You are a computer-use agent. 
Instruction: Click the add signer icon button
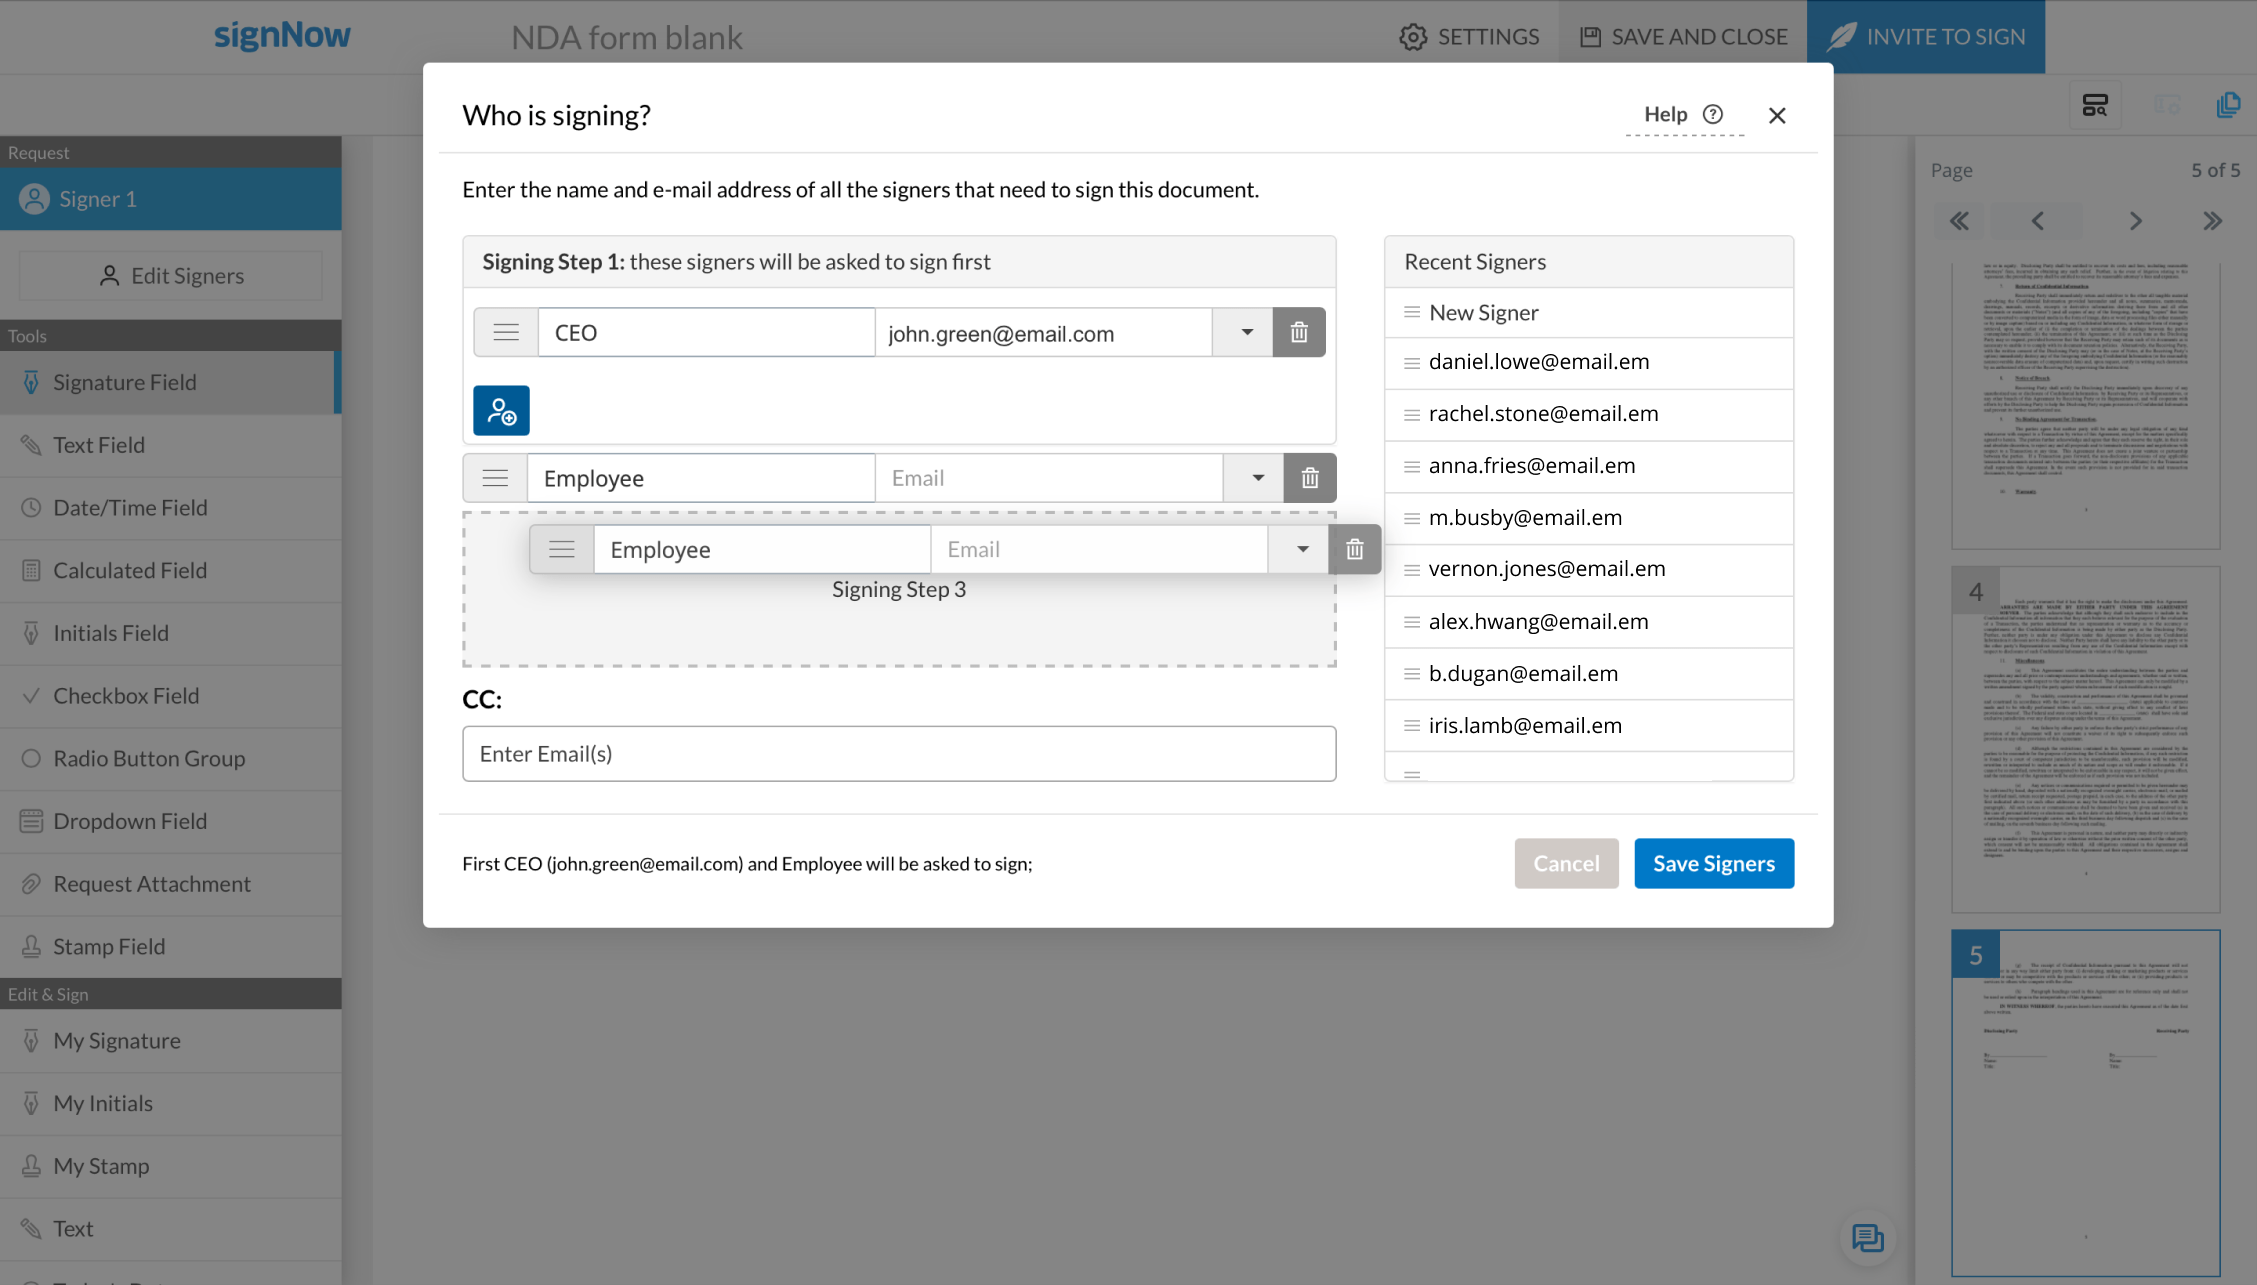point(501,410)
